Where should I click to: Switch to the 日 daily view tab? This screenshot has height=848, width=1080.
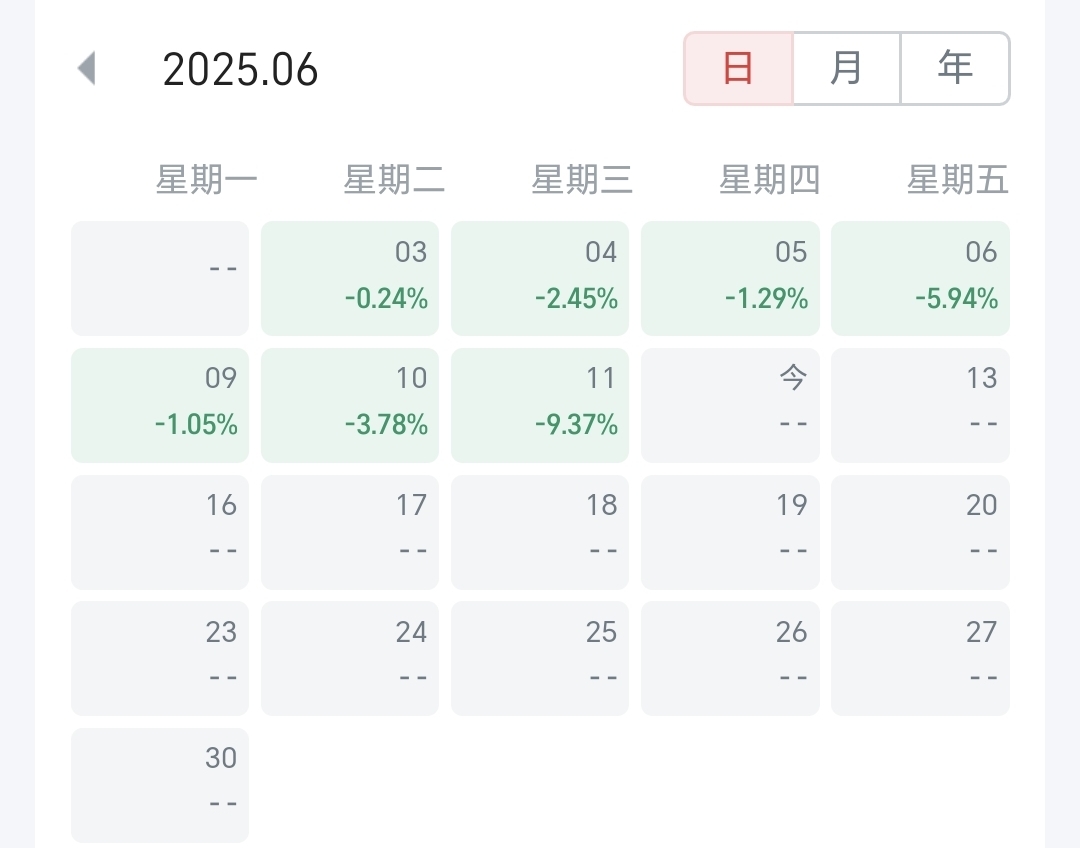pos(738,68)
